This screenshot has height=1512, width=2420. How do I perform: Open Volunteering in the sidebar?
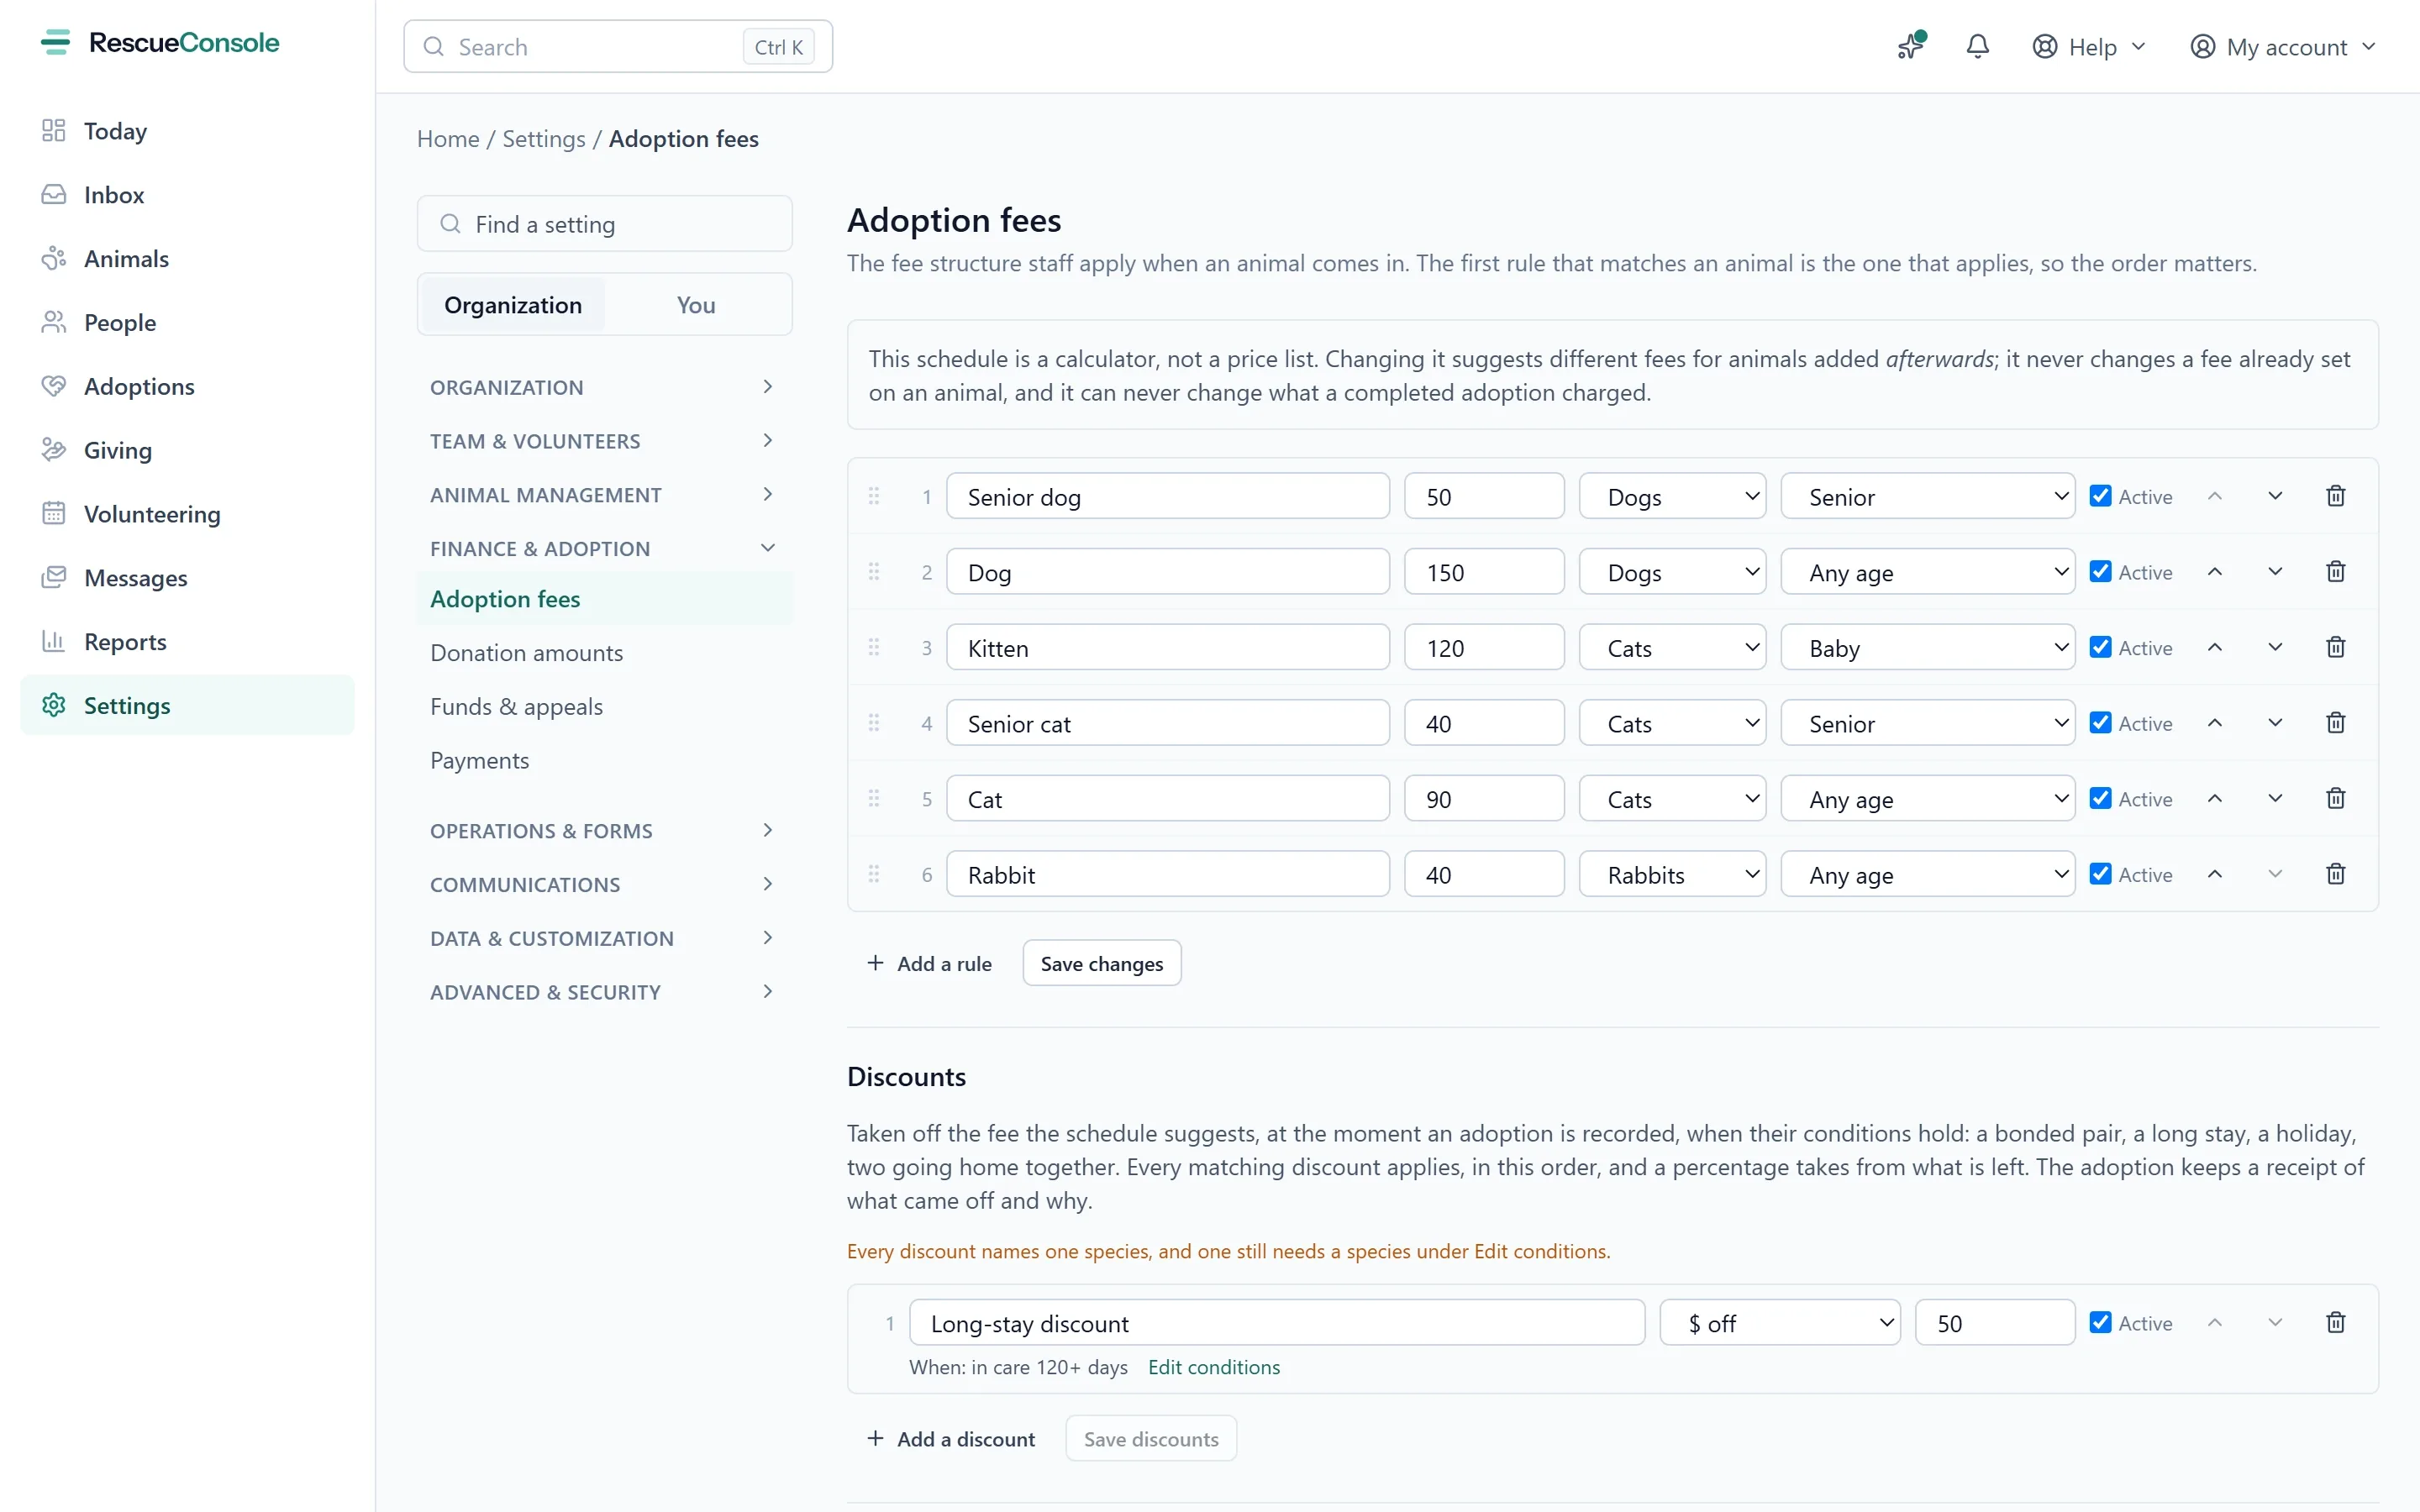click(187, 514)
